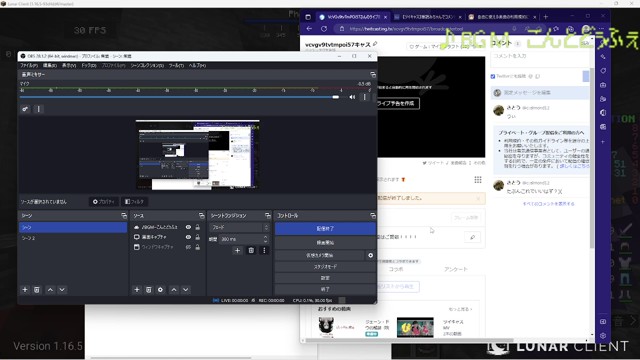Click the blue 配信終了 stream button
This screenshot has width=640, height=360.
[x=325, y=229]
